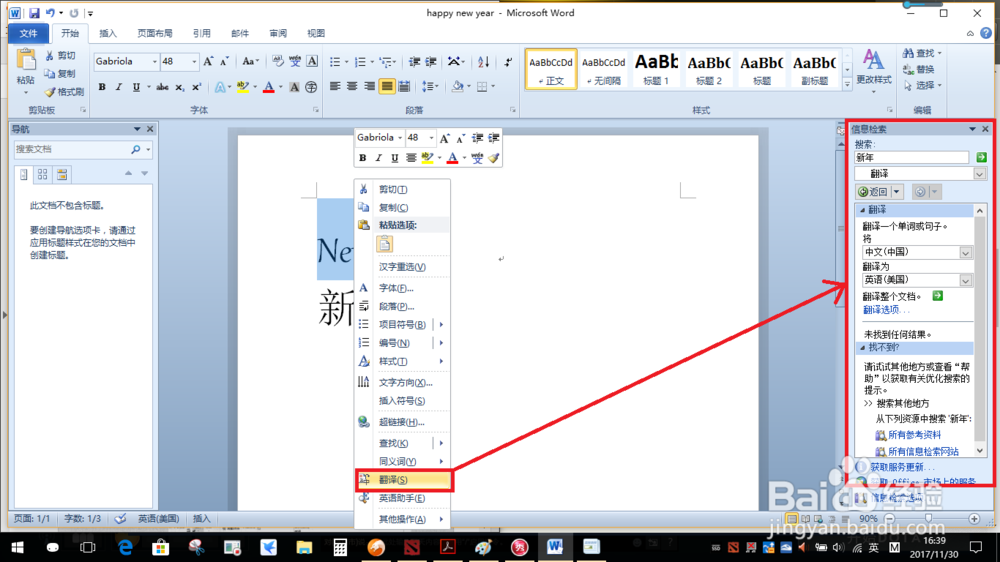The width and height of the screenshot is (1000, 562).
Task: Toggle subscript formatting
Action: point(180,87)
